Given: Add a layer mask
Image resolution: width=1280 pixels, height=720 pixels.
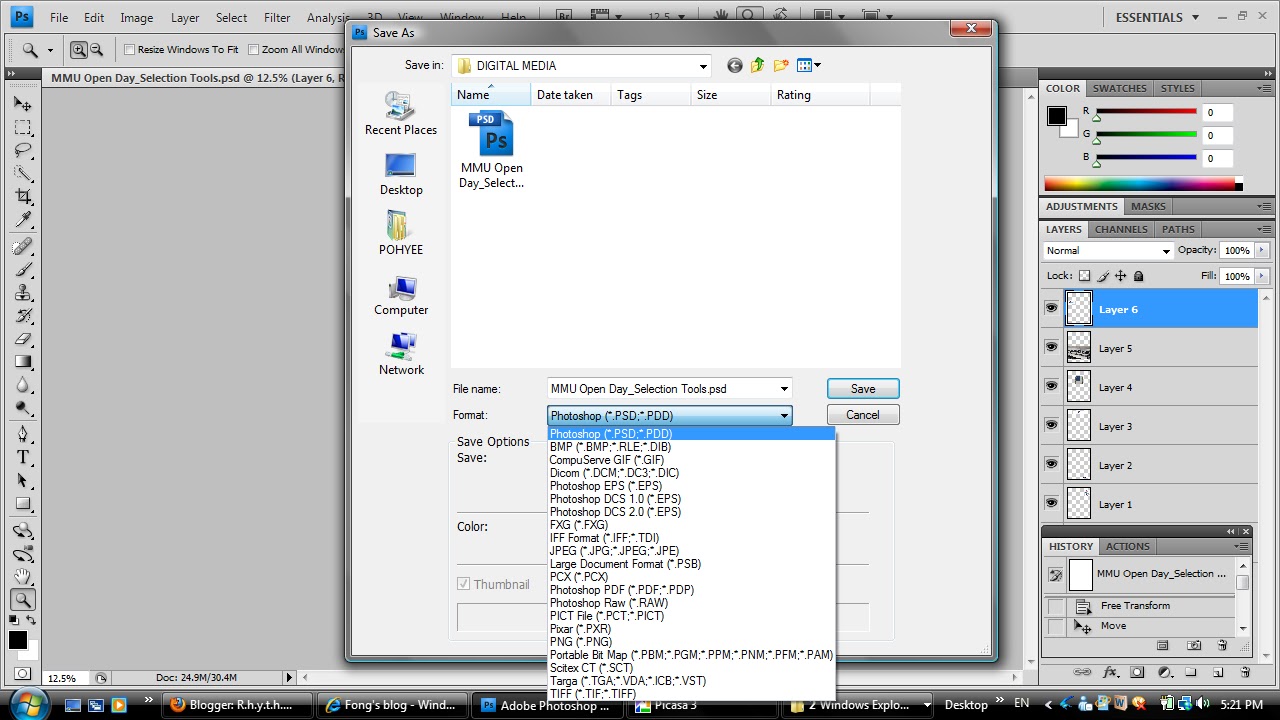Looking at the screenshot, I should pyautogui.click(x=1138, y=672).
